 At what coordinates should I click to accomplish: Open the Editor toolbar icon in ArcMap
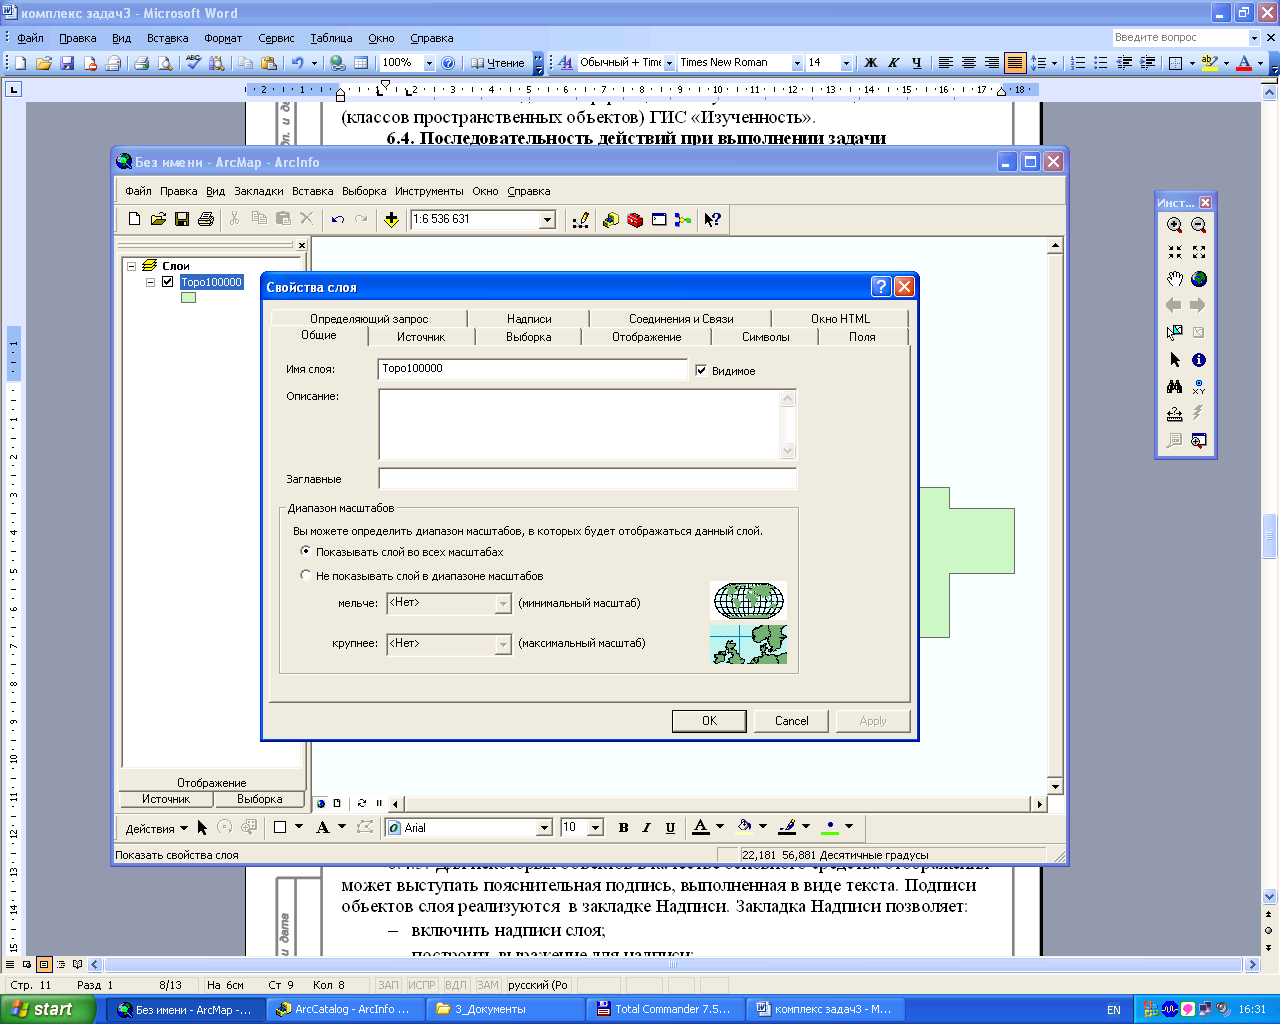[x=580, y=219]
